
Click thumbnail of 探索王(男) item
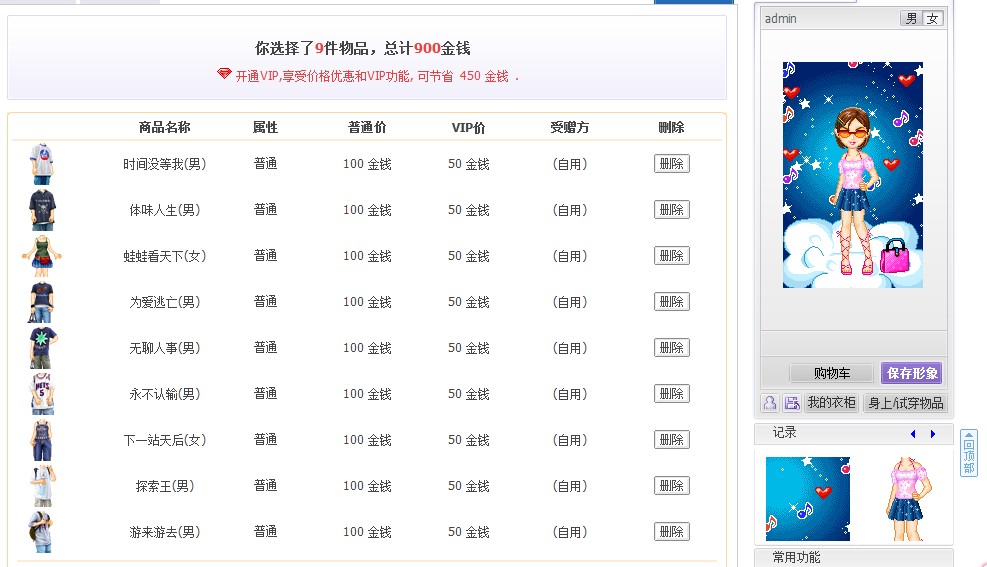[42, 485]
